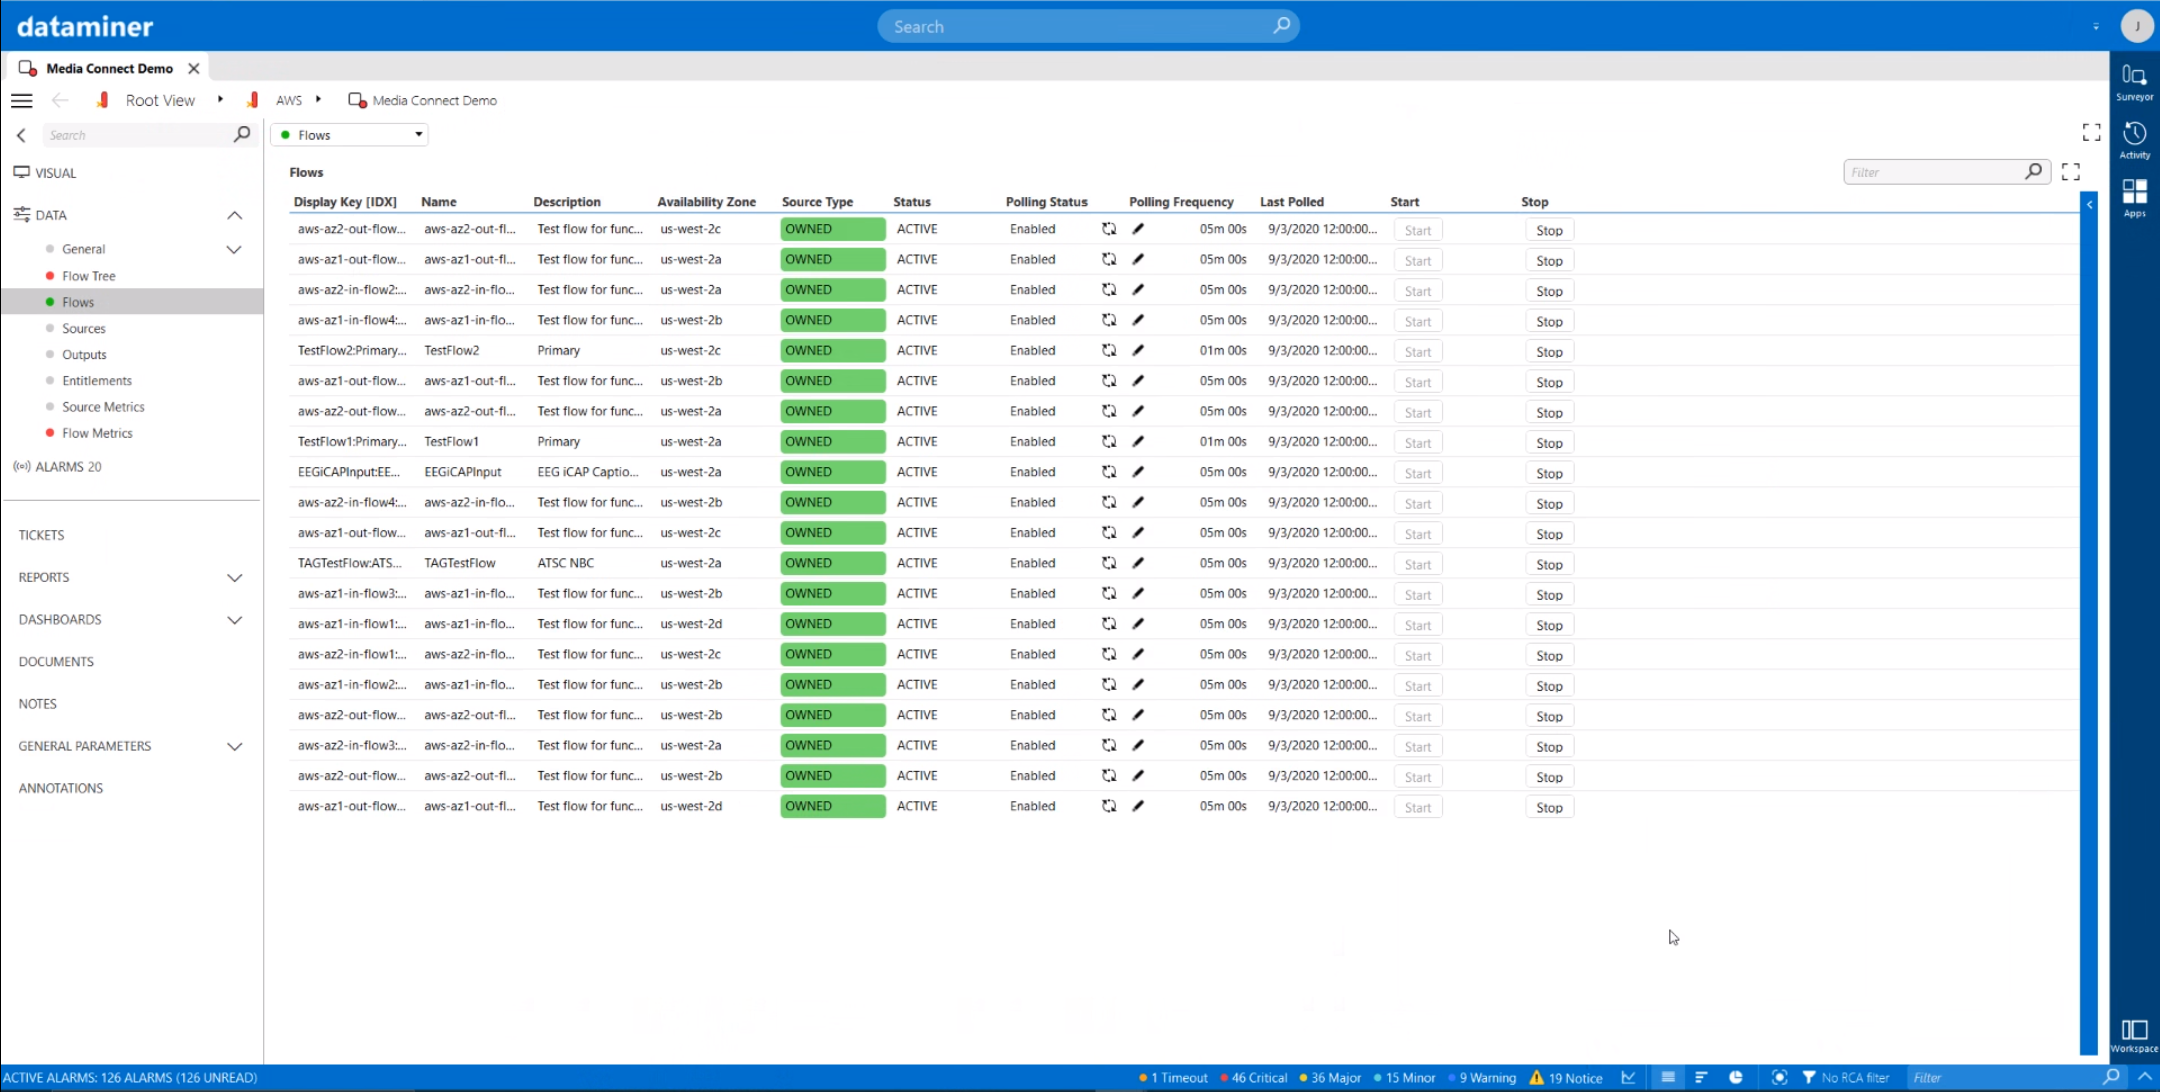Click Stop button for TestFlow2 row

pos(1549,352)
